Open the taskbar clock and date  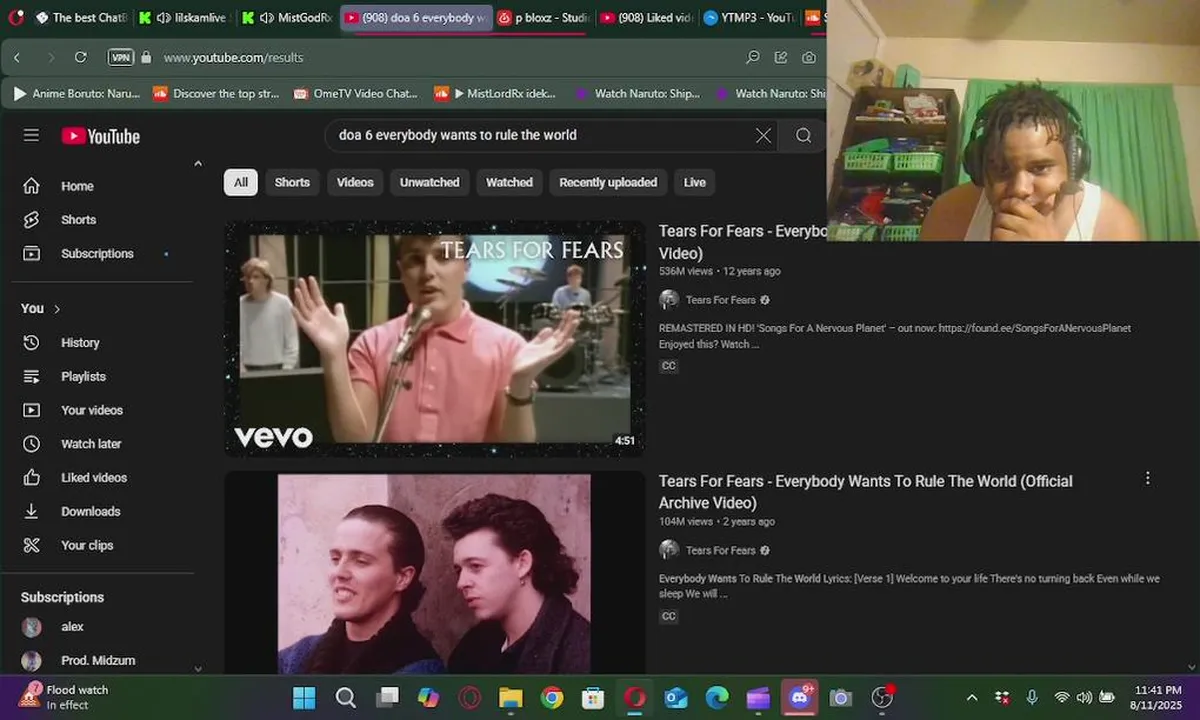coord(1158,697)
